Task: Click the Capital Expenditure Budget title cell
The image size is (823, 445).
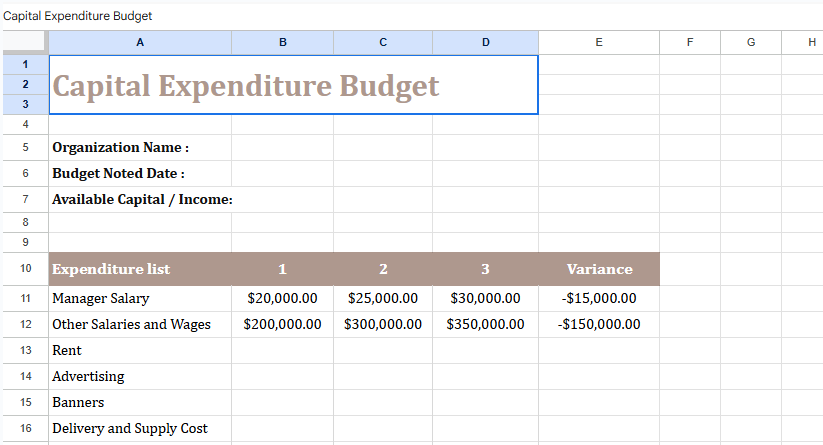Action: pos(245,86)
